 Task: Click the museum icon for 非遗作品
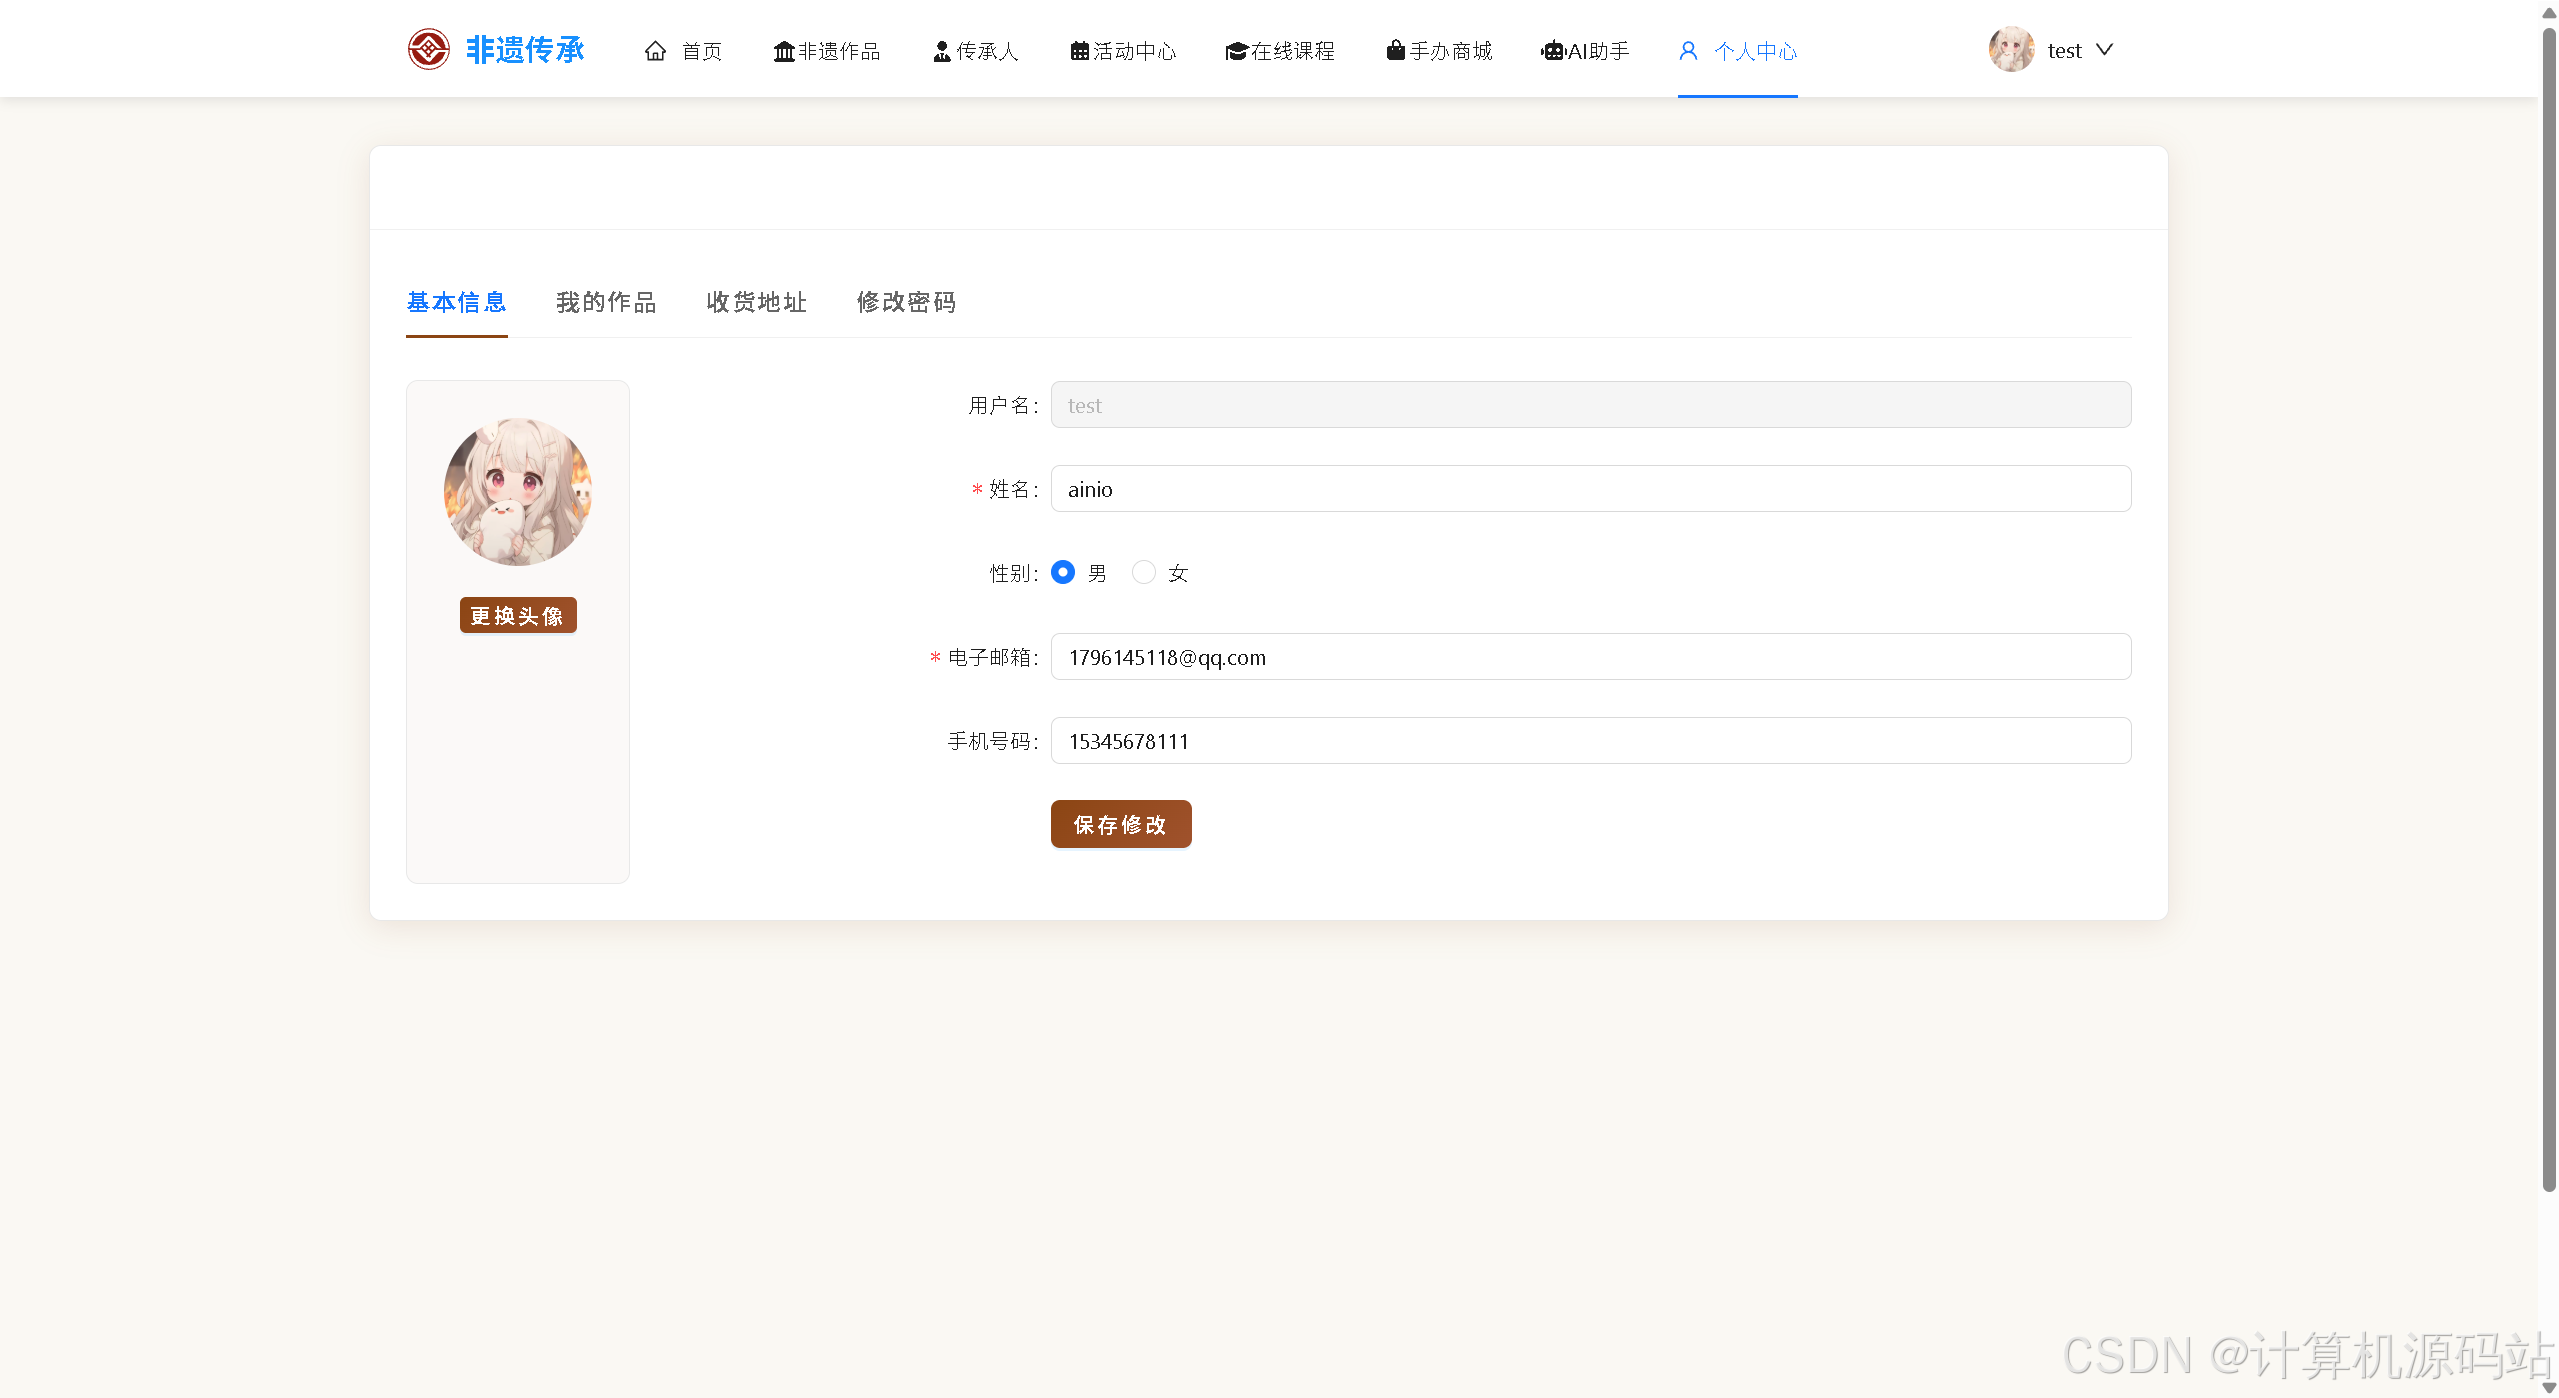pos(783,51)
